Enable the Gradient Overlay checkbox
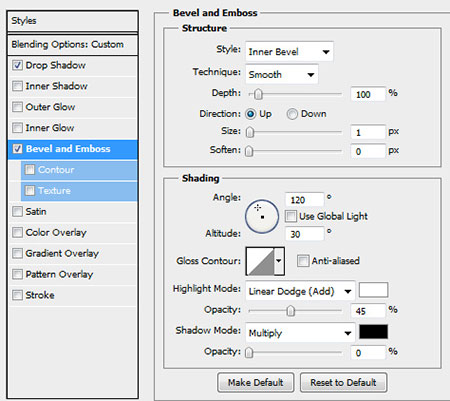The height and width of the screenshot is (401, 450). click(x=17, y=253)
